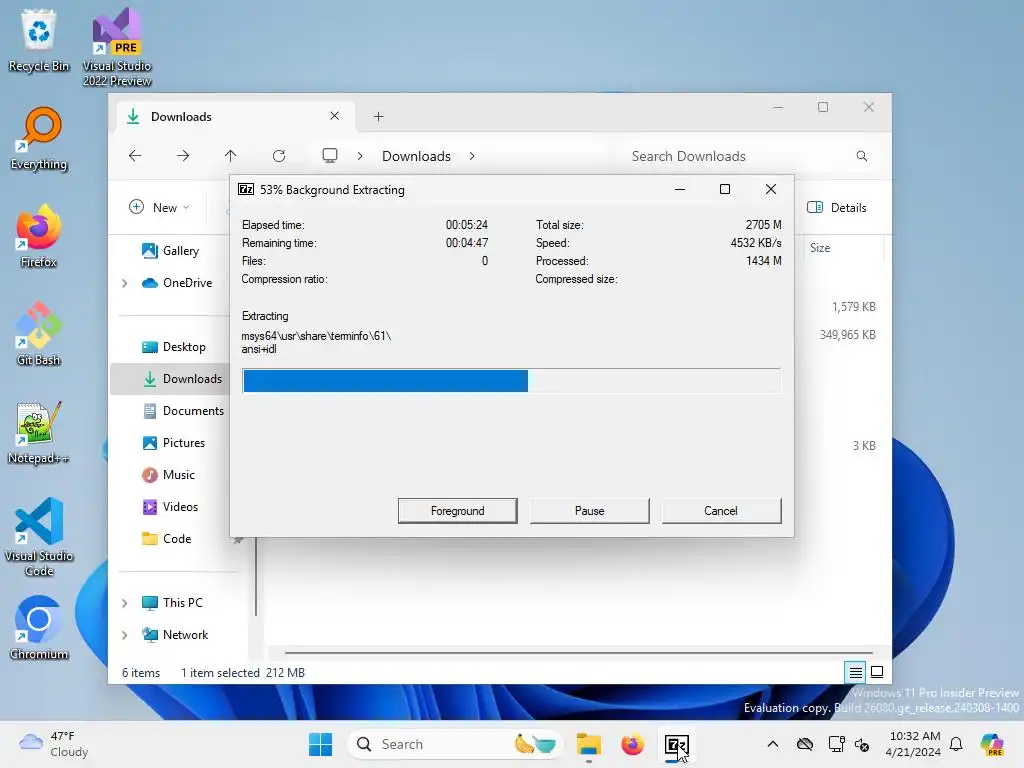Click the horizontal scrollbar in file list
1024x768 pixels.
pos(579,652)
